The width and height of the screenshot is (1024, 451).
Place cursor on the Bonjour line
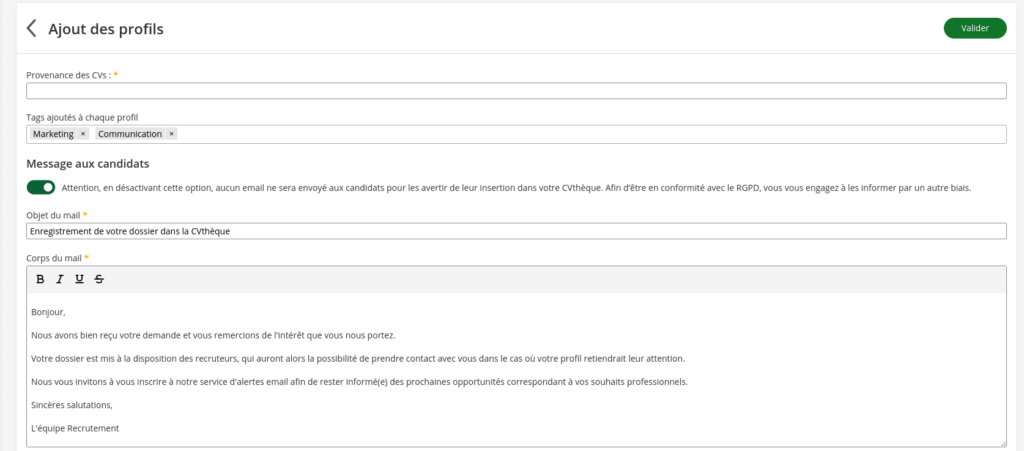coord(48,312)
